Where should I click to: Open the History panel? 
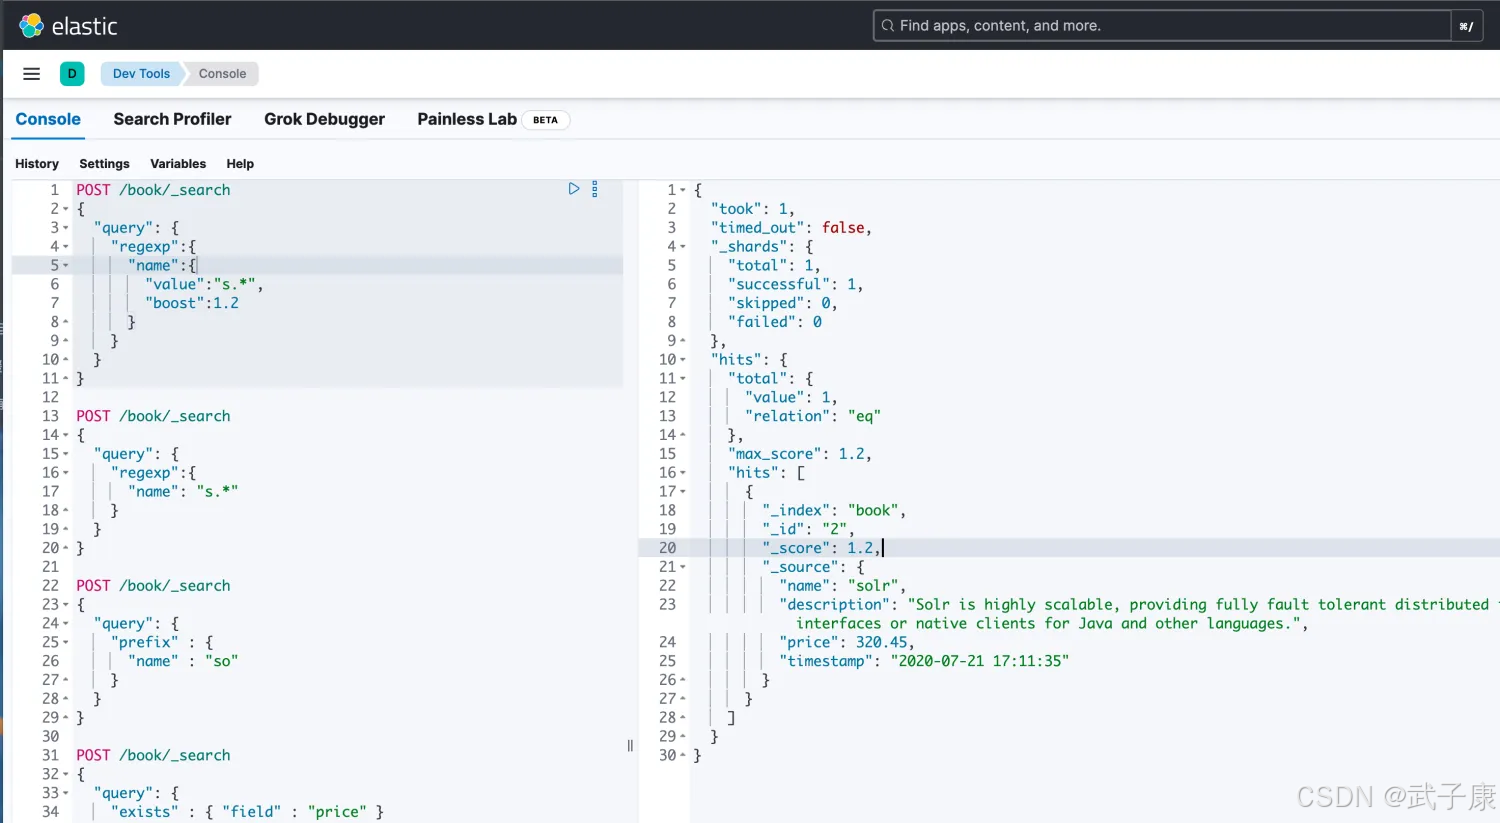point(37,164)
